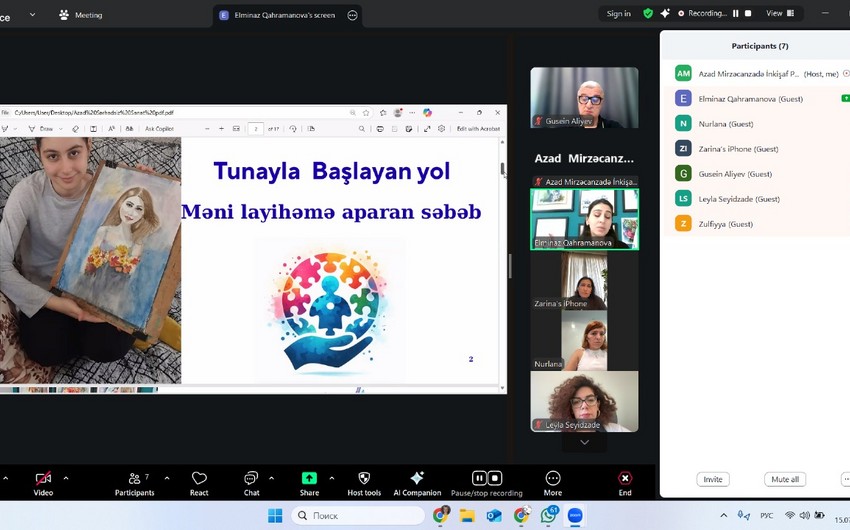Open File Explorer from the taskbar
Screen dimensions: 850x530
pos(467,515)
